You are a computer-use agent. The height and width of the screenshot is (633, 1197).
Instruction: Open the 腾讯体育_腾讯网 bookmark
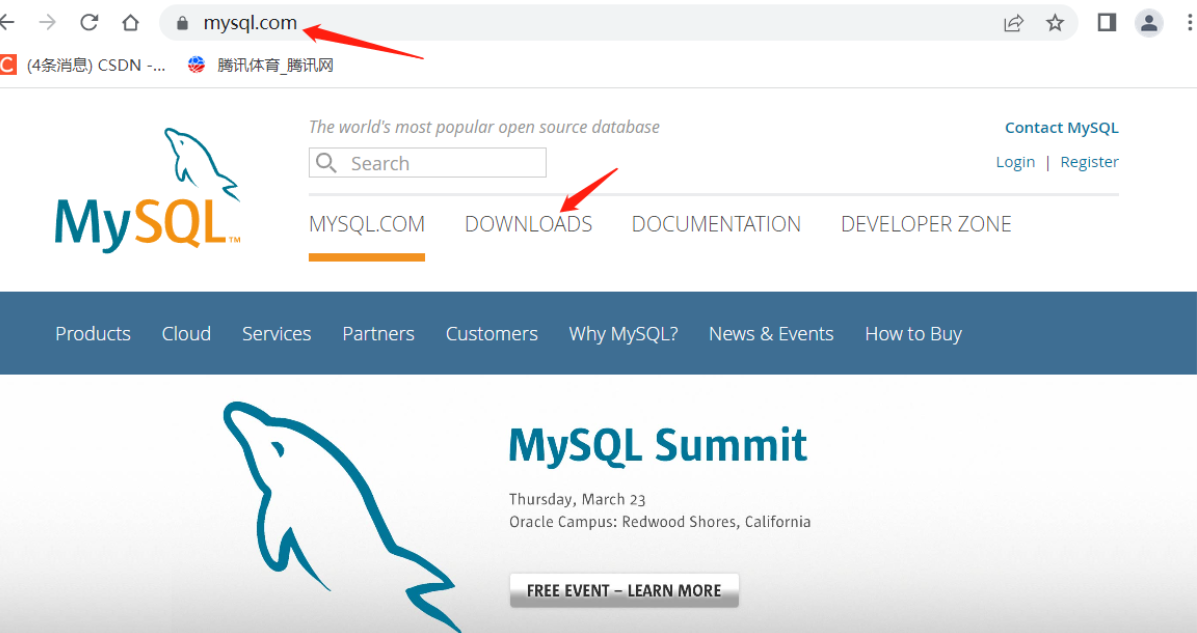point(261,65)
